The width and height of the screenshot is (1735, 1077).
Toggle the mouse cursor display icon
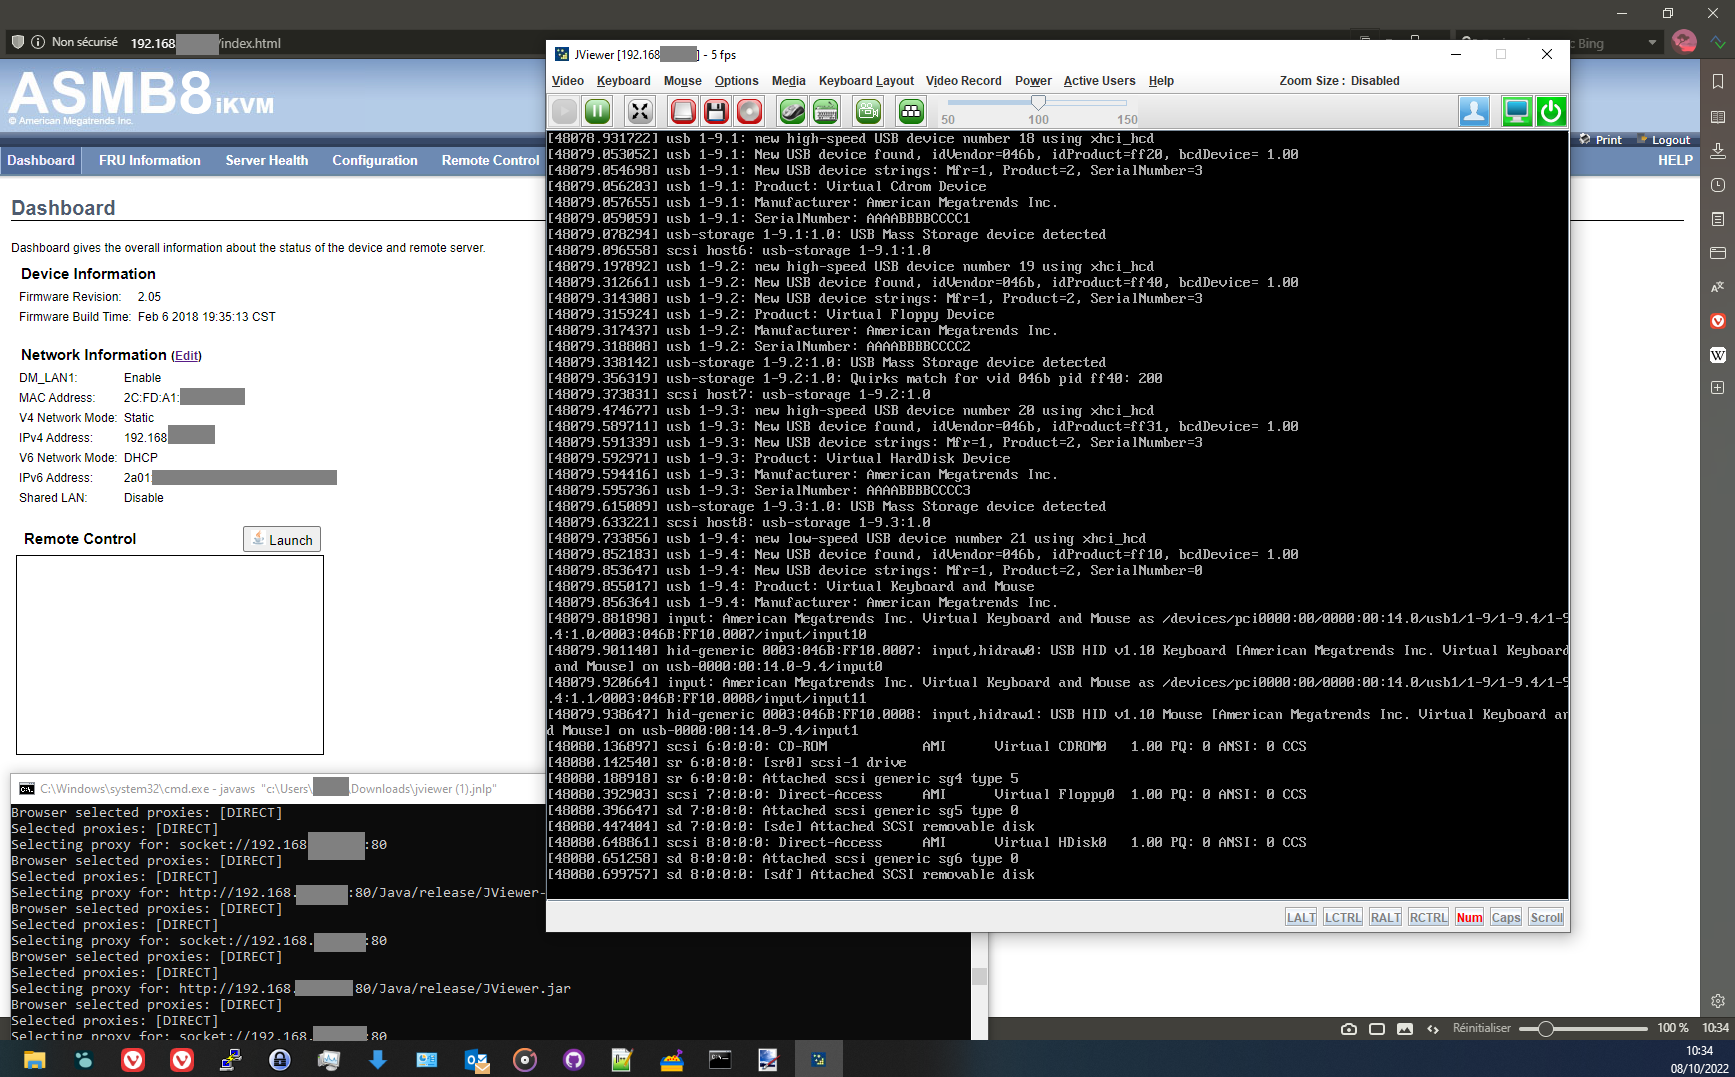point(792,111)
